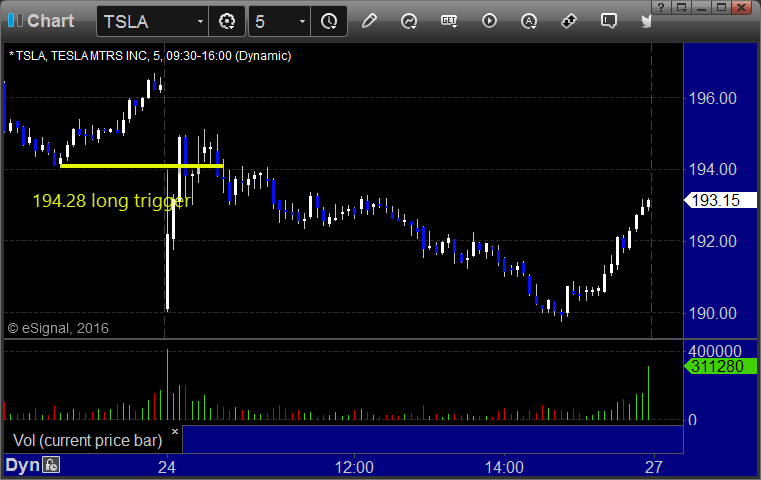Click the 'Vol (current price bar)' label
Screen dimensions: 761x480
coord(87,440)
